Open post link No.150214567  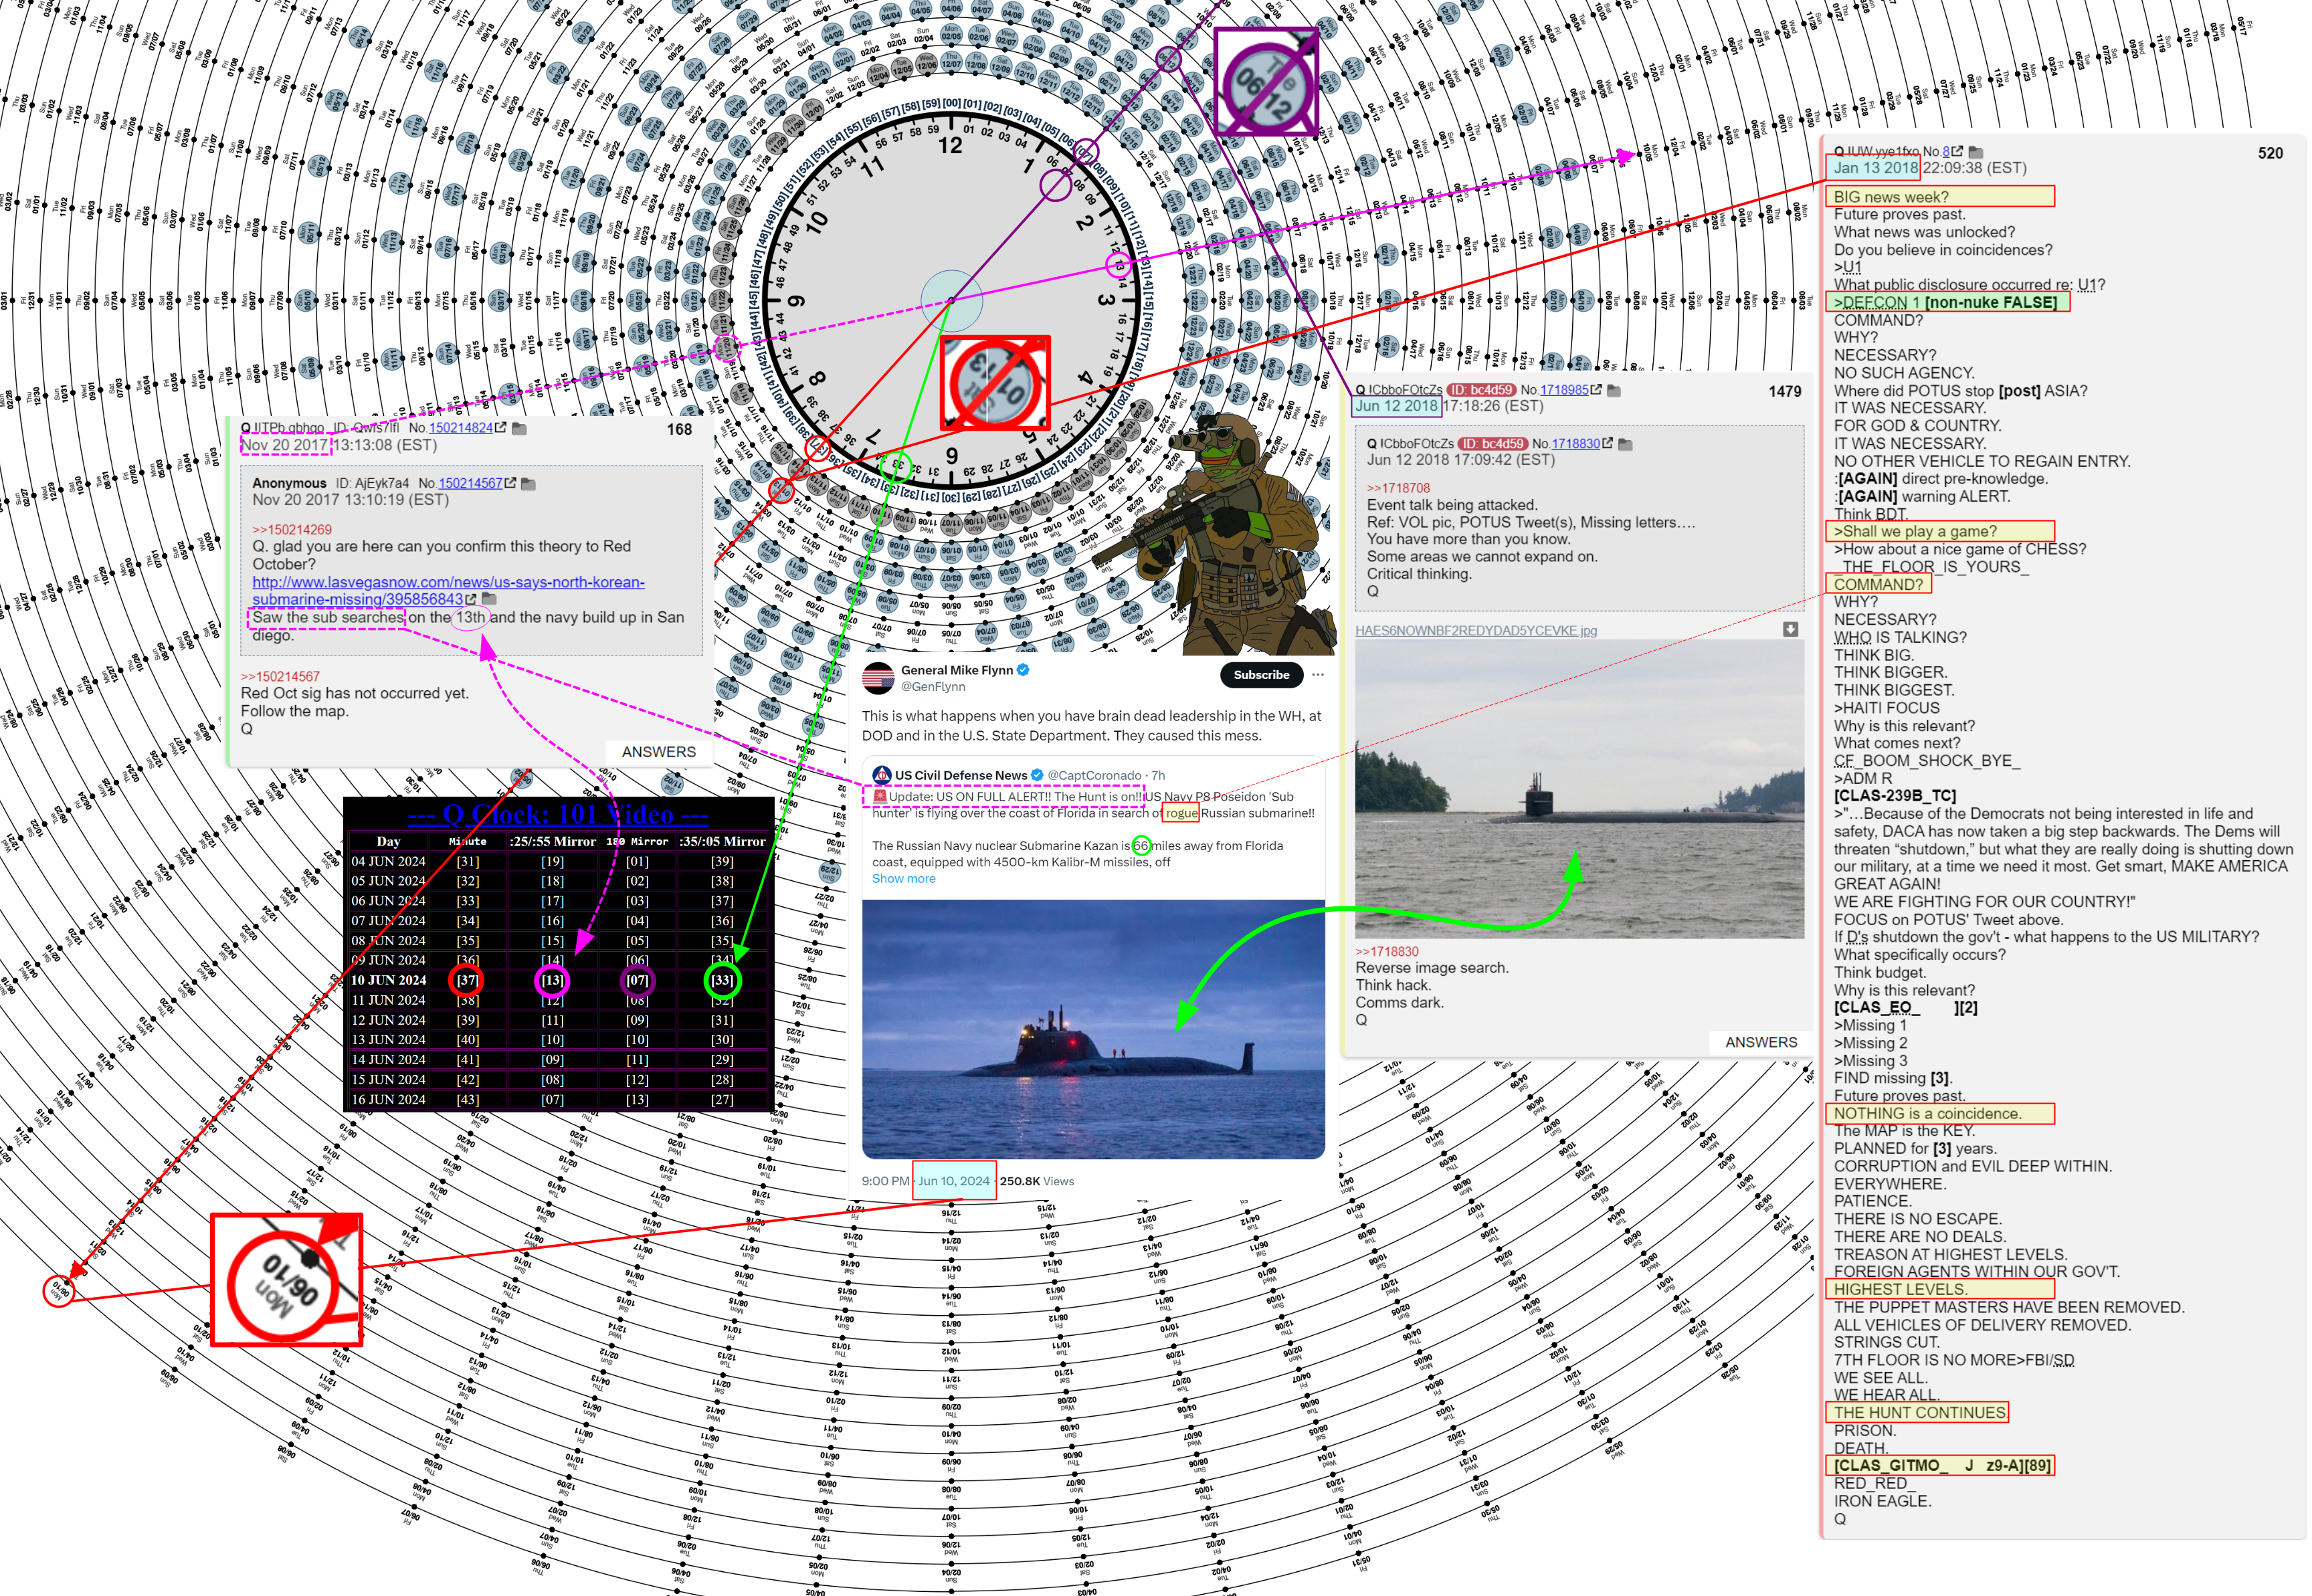click(470, 483)
